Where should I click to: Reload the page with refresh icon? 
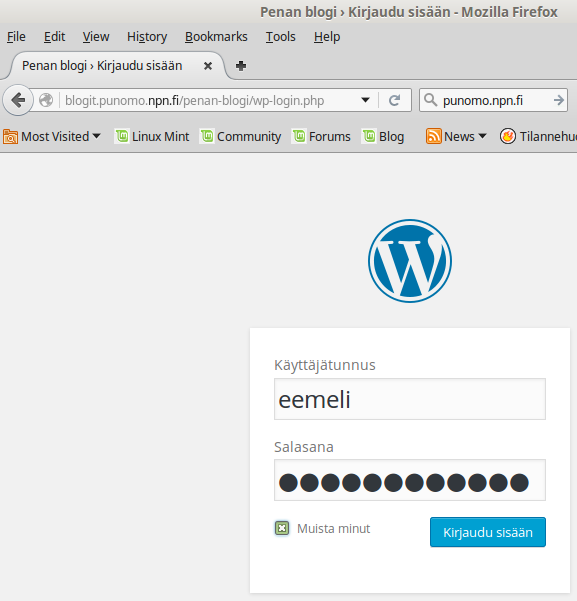coord(395,100)
